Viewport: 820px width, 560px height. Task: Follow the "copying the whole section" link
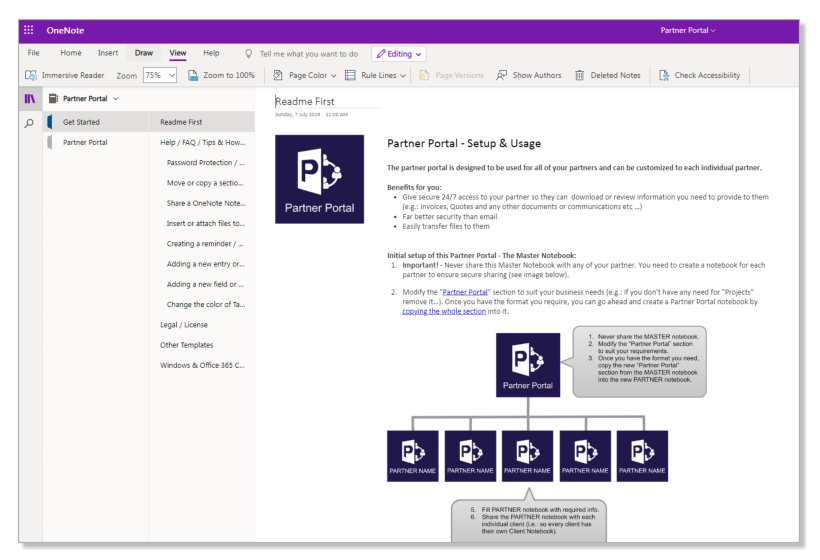pos(444,311)
